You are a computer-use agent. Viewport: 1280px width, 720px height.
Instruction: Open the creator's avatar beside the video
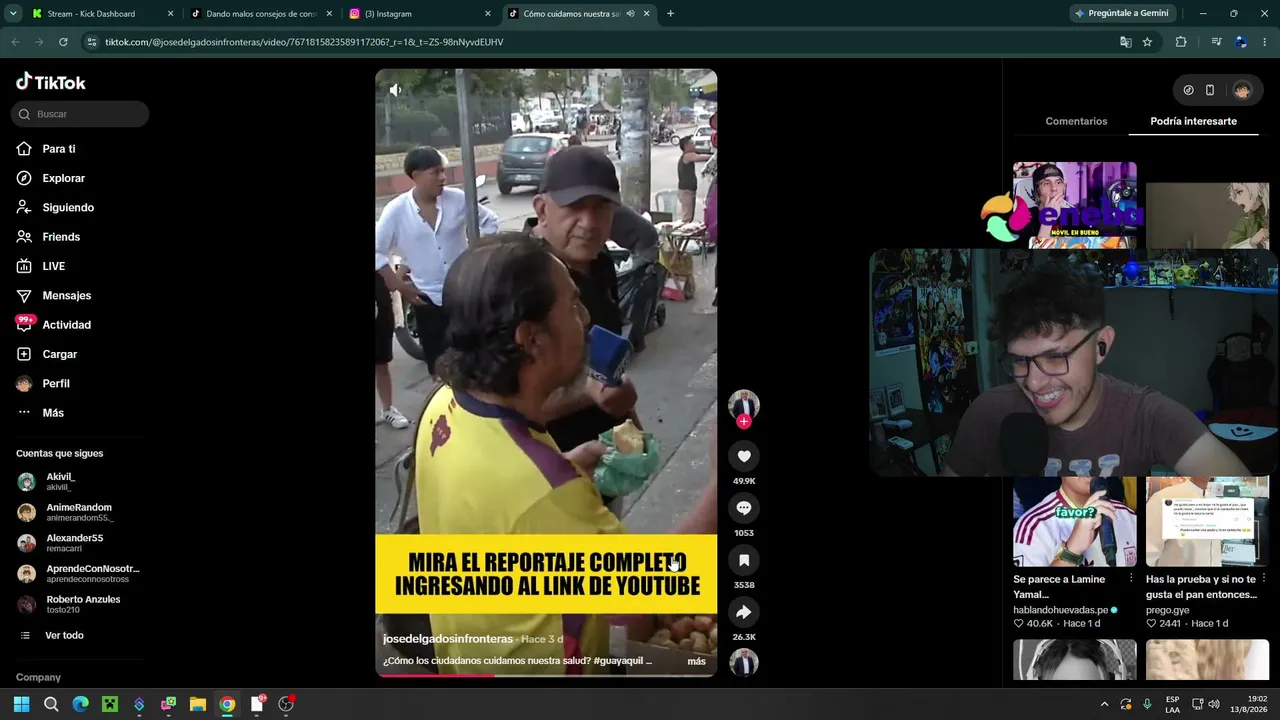pos(743,404)
